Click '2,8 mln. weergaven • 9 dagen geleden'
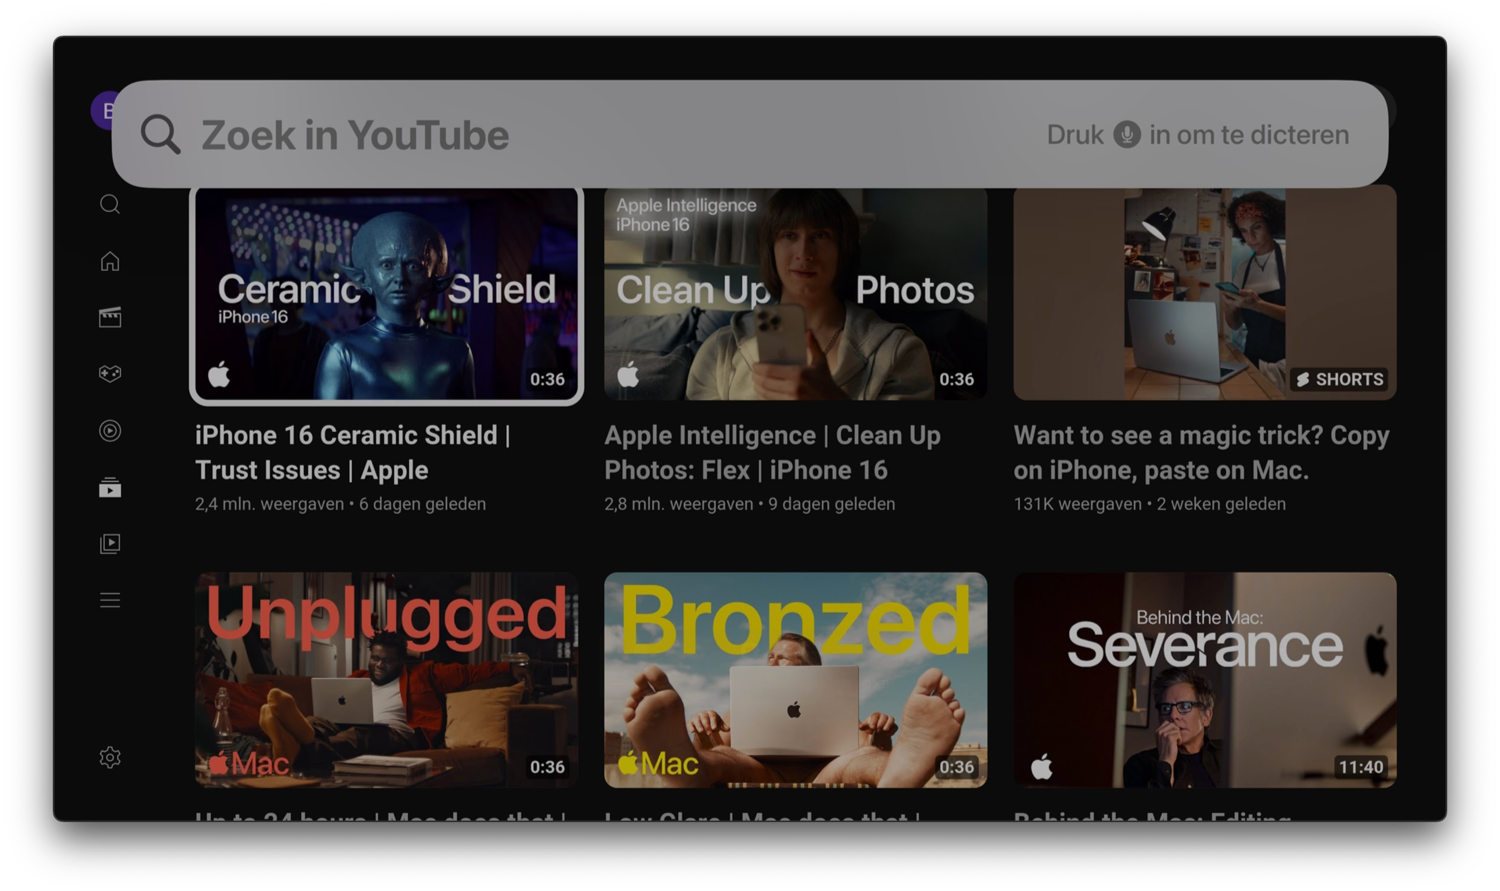1500x891 pixels. click(x=749, y=504)
